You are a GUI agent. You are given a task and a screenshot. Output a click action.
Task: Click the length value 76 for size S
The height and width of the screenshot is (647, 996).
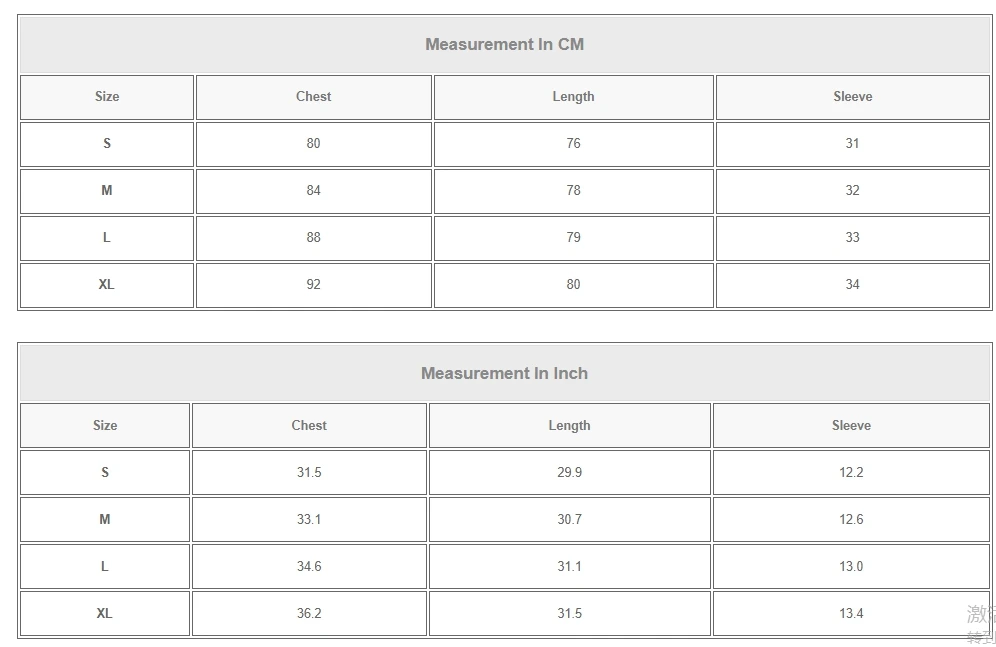(573, 143)
